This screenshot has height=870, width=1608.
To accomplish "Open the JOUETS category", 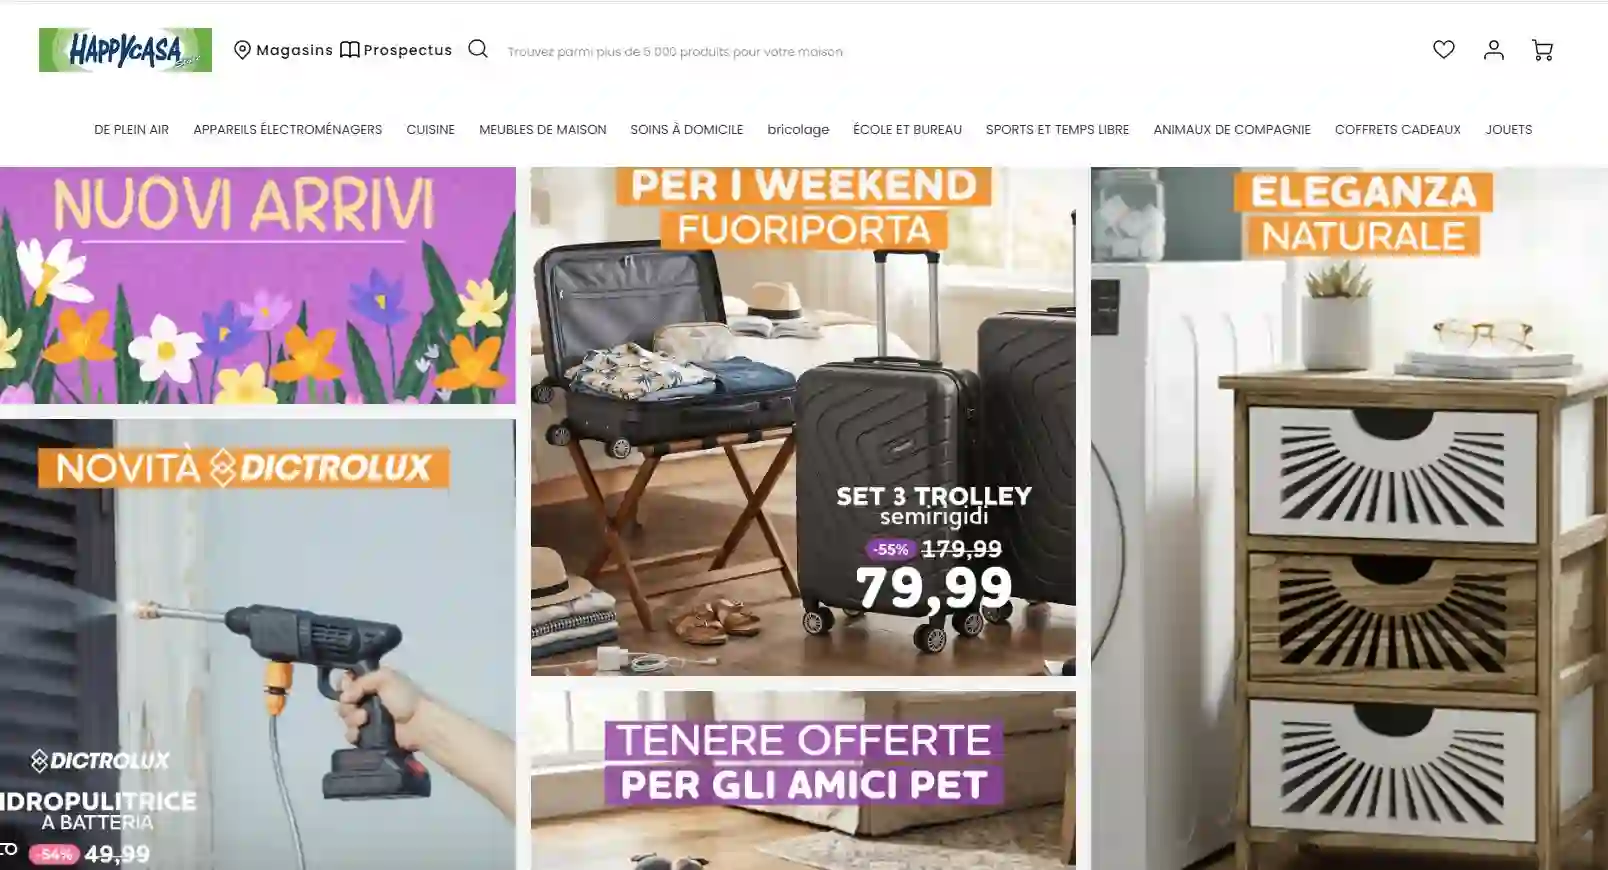I will [1508, 130].
